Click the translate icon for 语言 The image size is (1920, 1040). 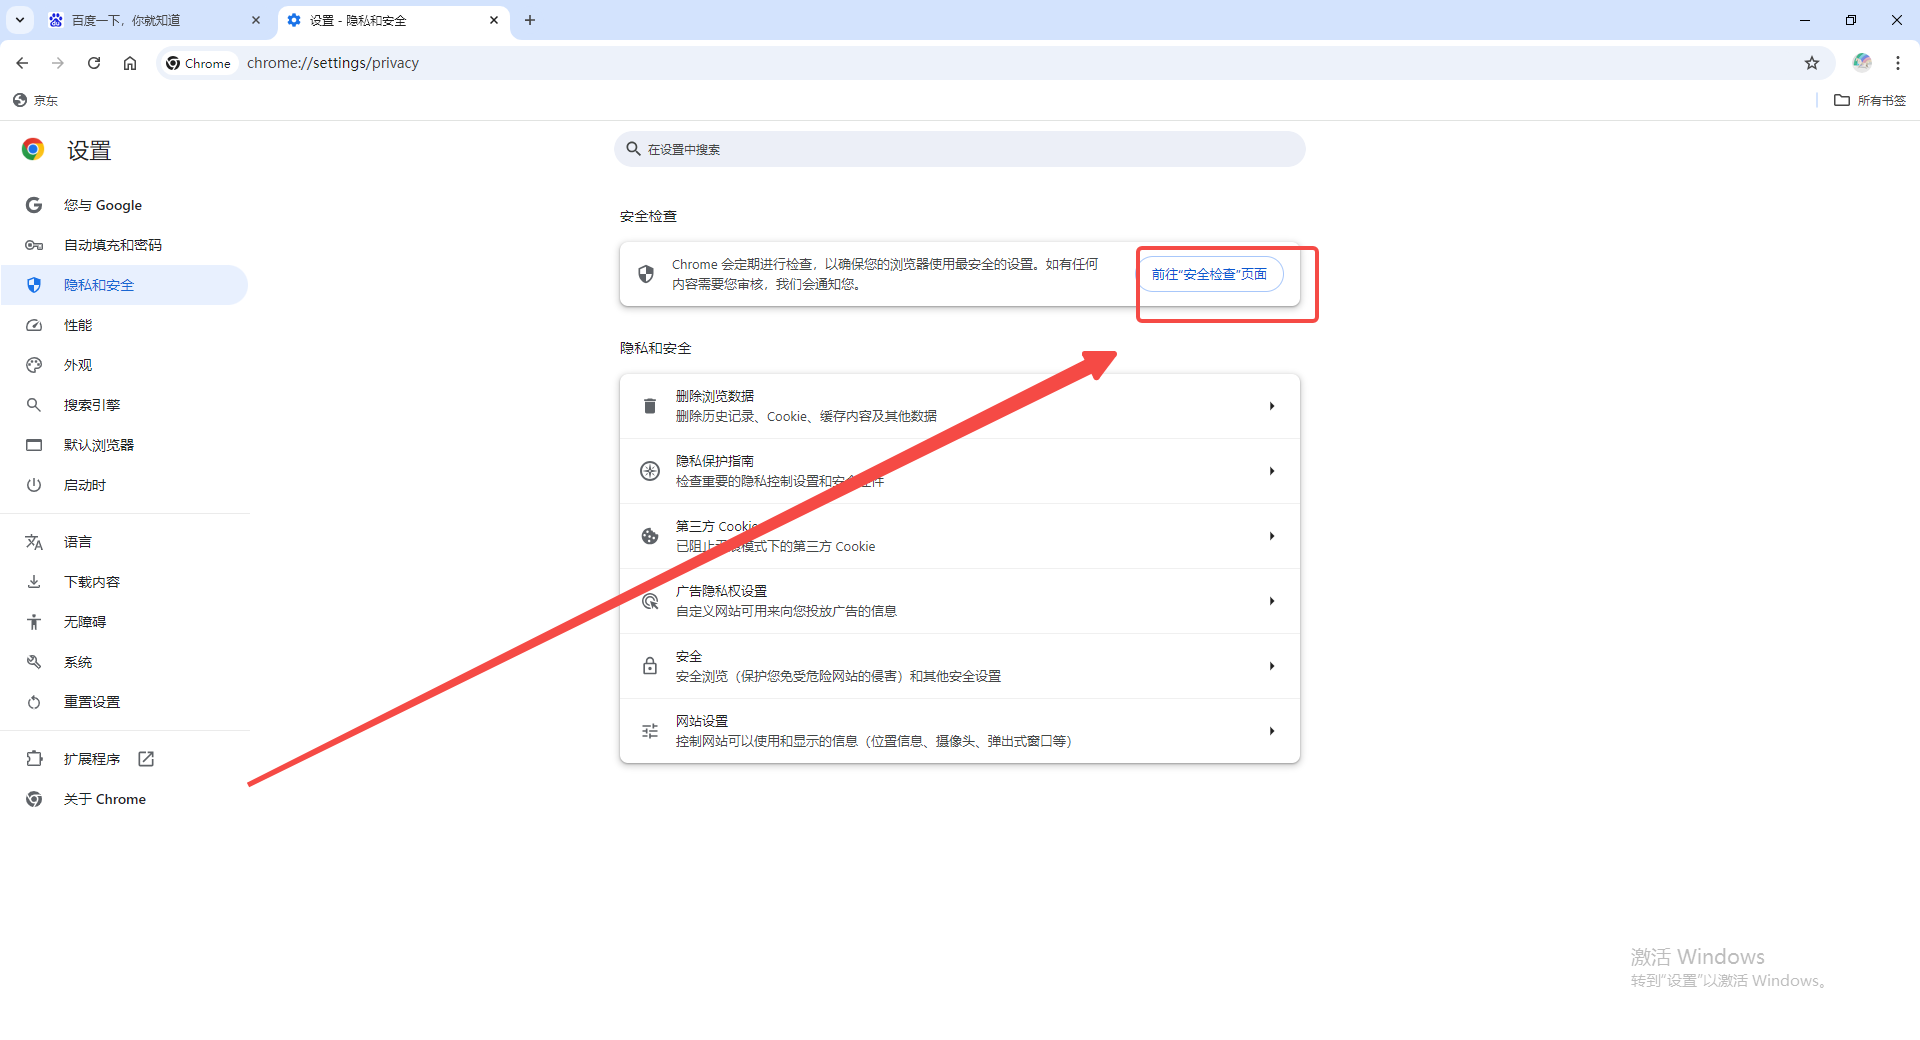(x=34, y=542)
